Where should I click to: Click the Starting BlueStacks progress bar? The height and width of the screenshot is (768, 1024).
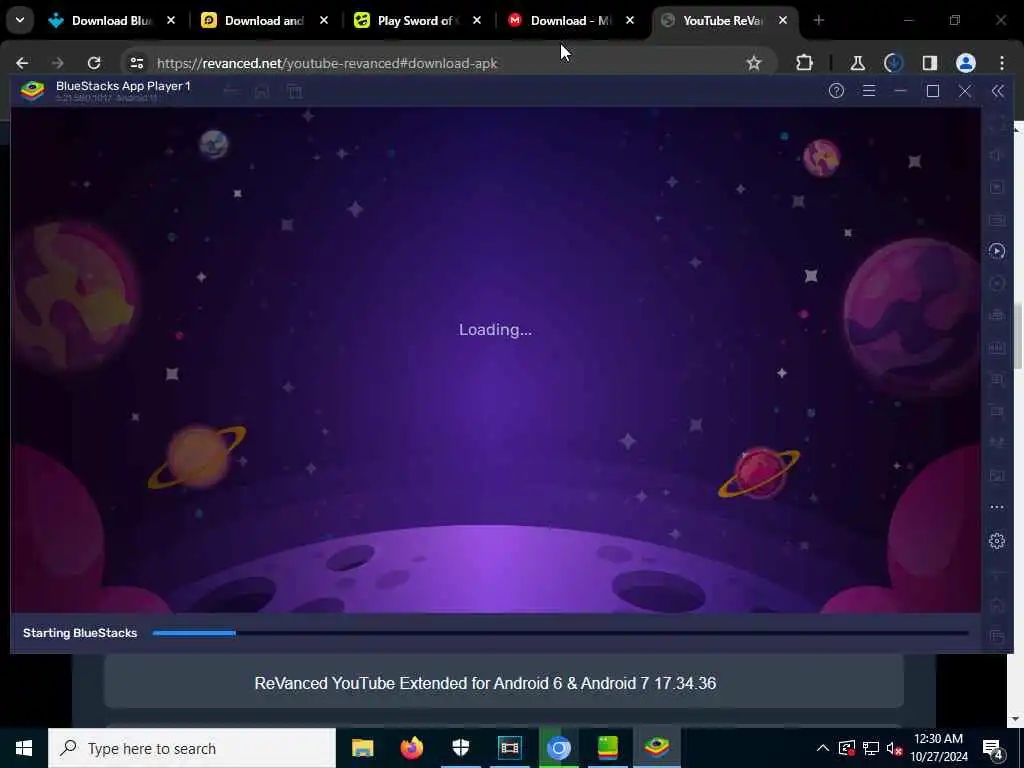(560, 633)
